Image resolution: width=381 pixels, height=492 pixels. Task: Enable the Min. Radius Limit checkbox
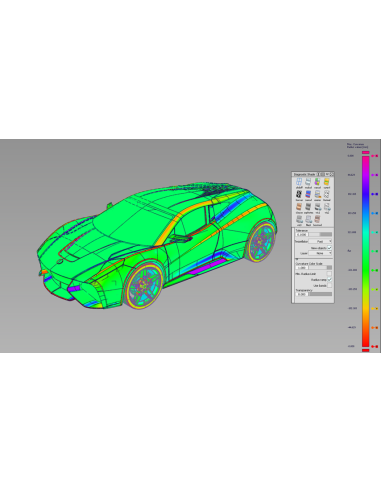pos(329,274)
